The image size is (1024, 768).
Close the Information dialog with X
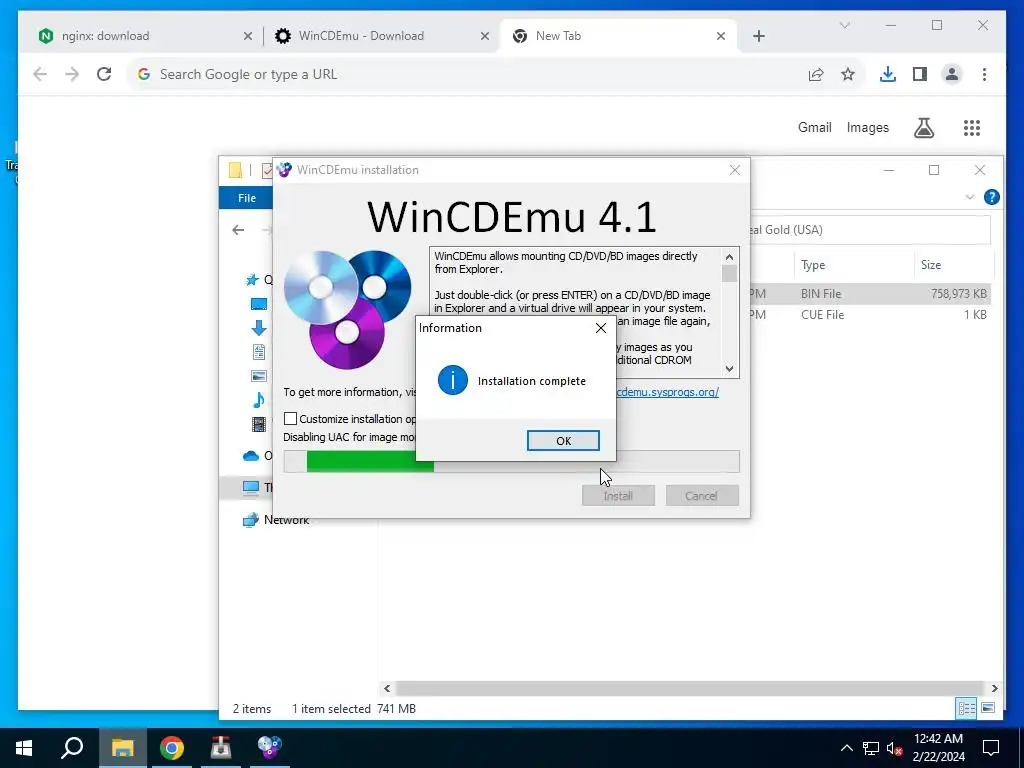[601, 328]
